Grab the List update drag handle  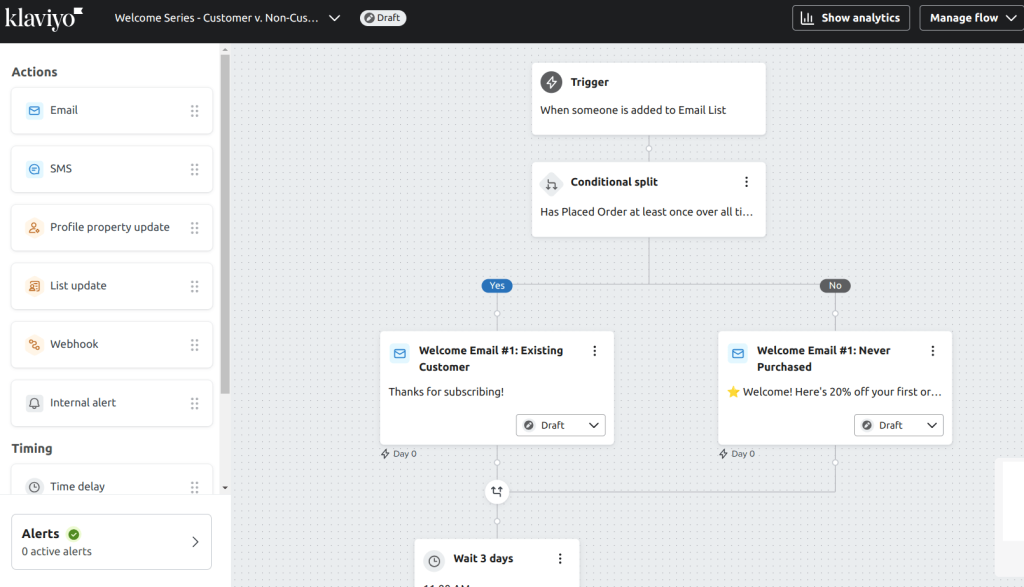pyautogui.click(x=195, y=286)
